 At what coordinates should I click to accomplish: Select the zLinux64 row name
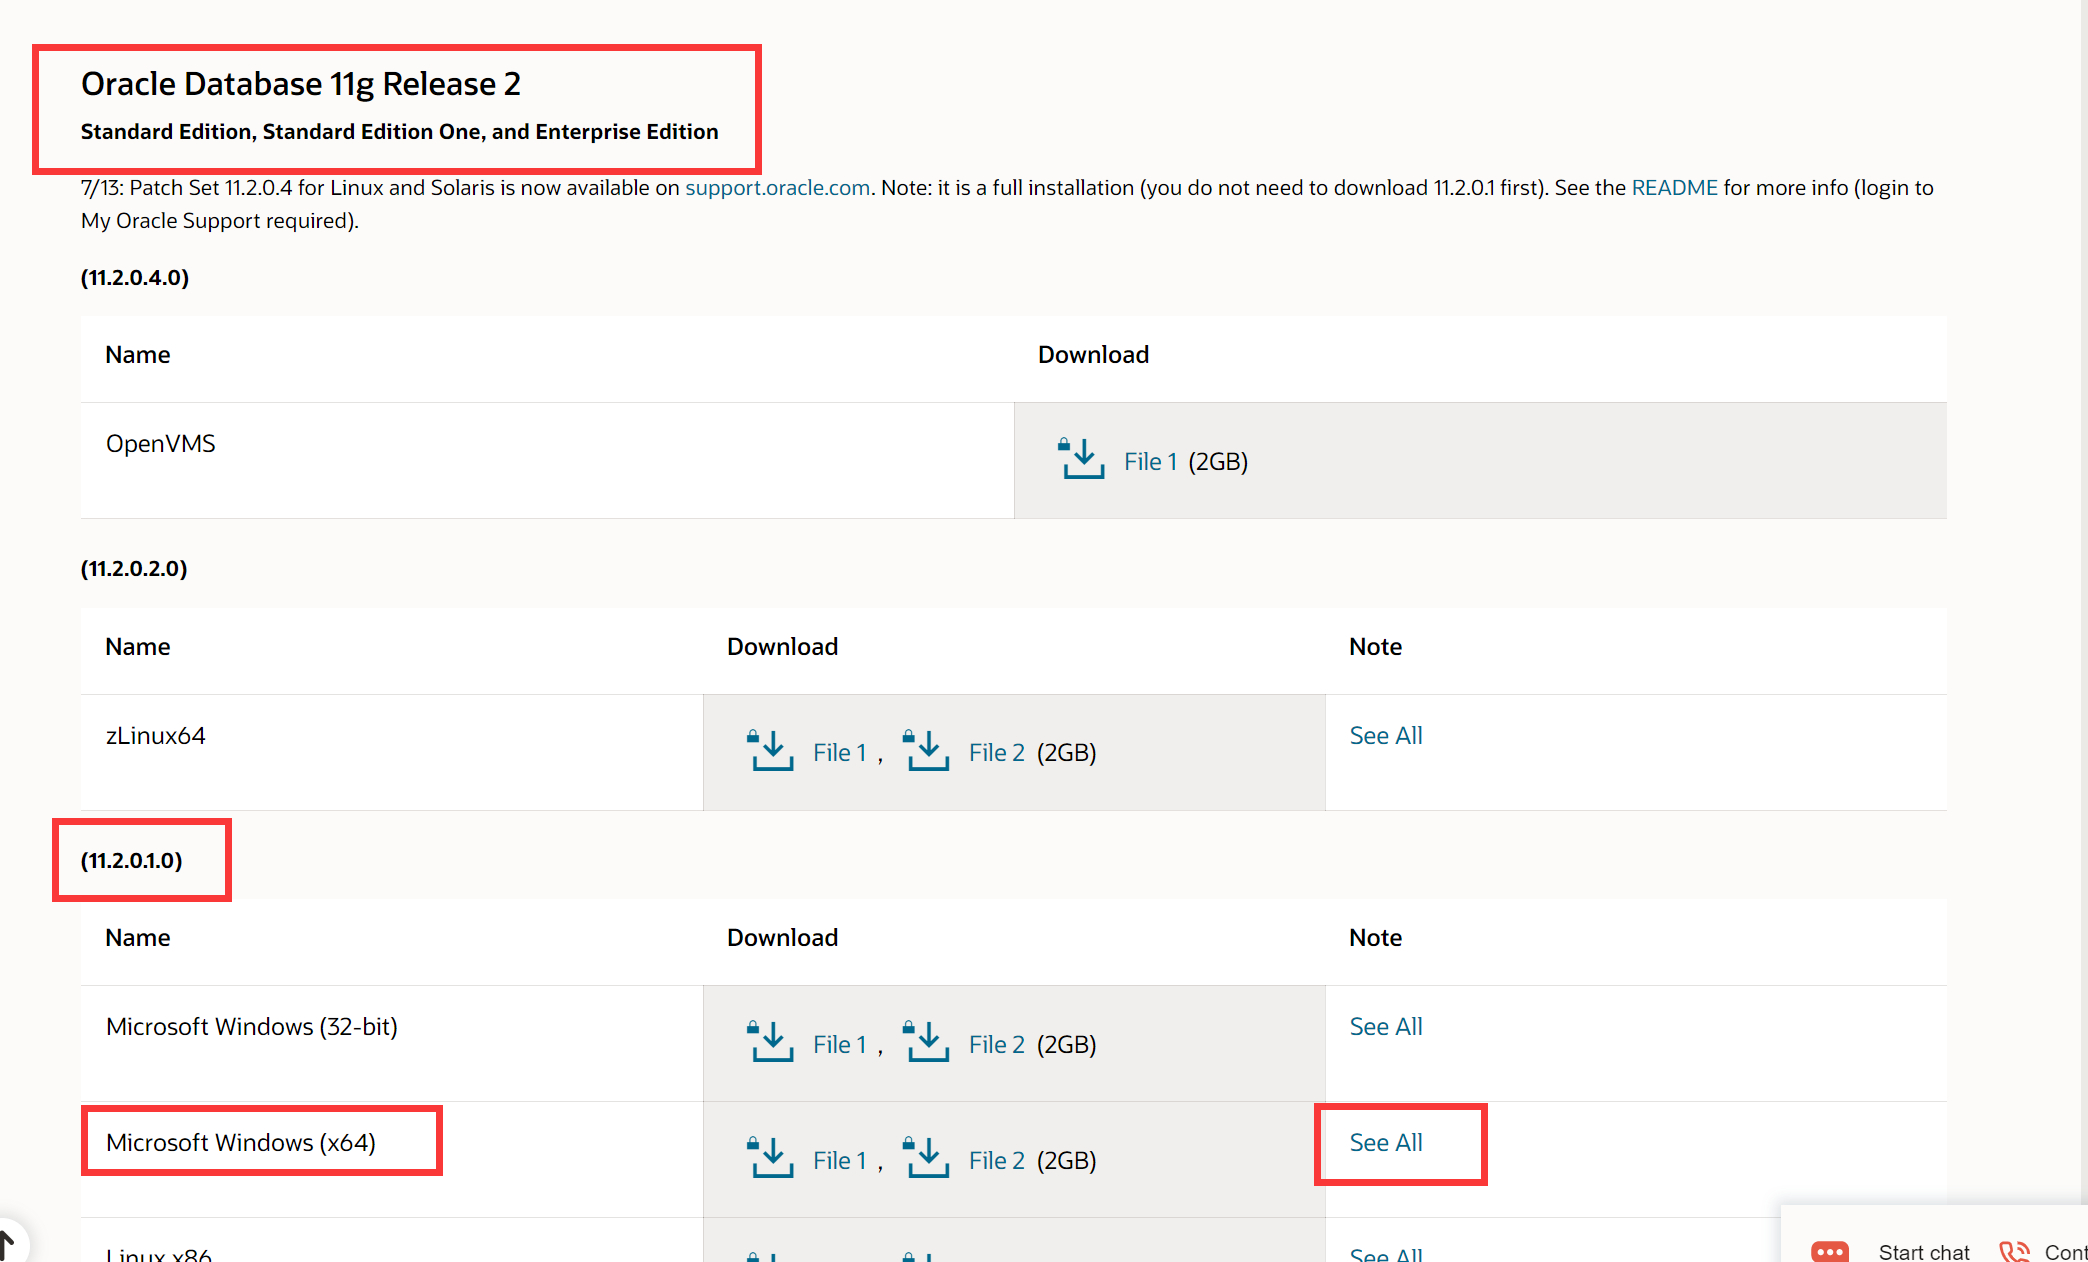point(156,736)
